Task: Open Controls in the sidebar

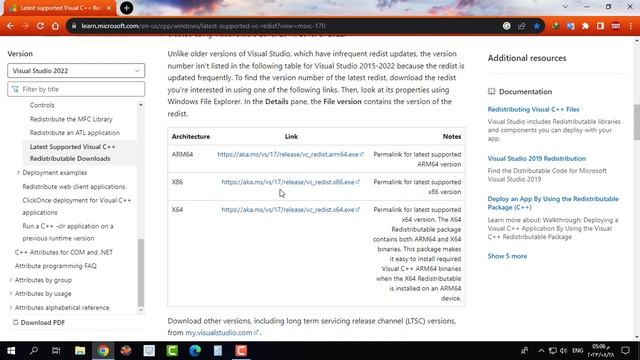Action: [42, 105]
